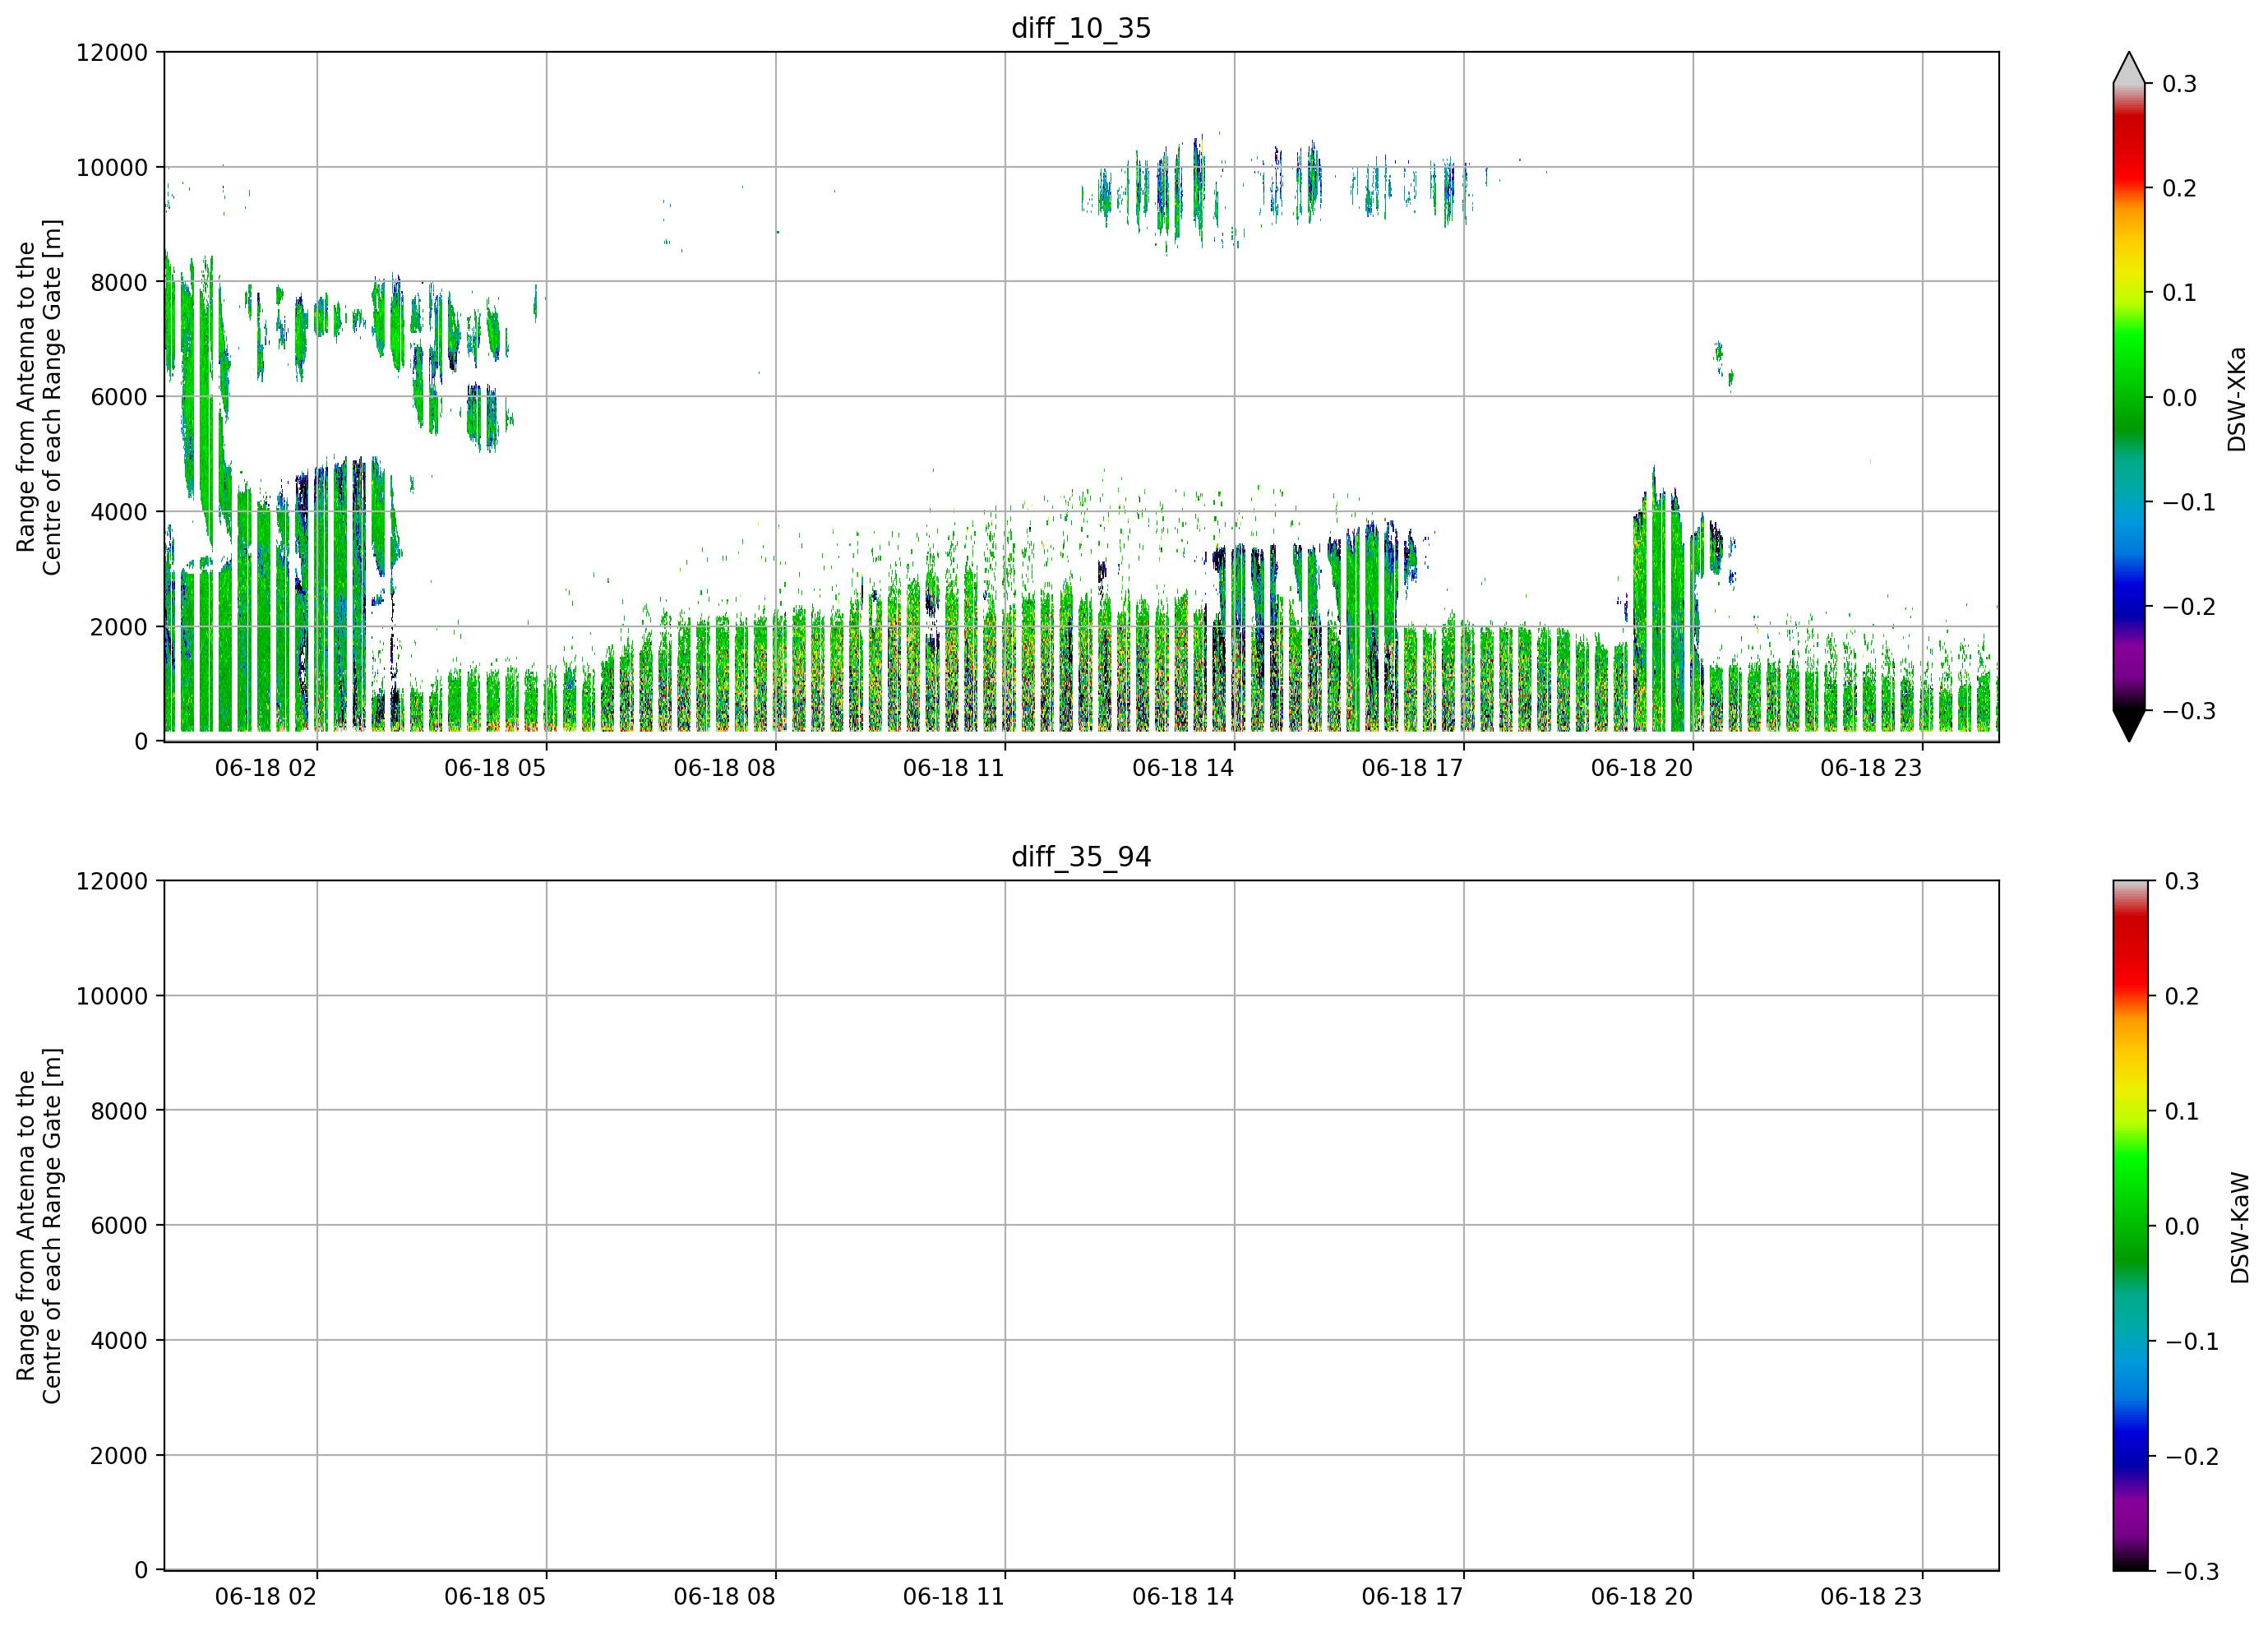The width and height of the screenshot is (2268, 1626).
Task: Click the '6000' y-tick of diff_10_35 plot
Action: click(119, 397)
